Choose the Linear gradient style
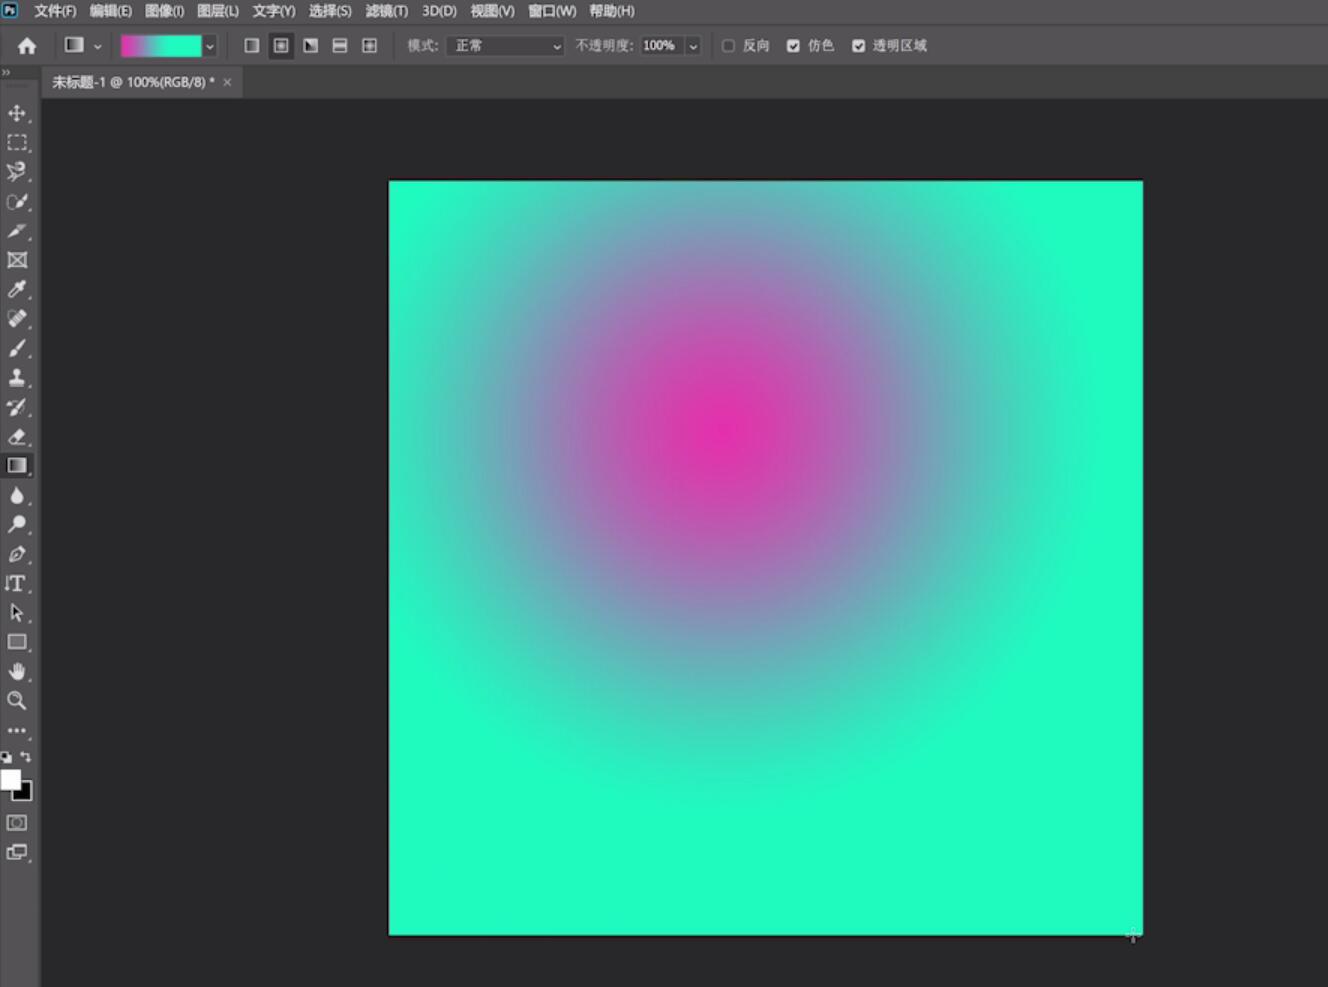 pyautogui.click(x=252, y=46)
